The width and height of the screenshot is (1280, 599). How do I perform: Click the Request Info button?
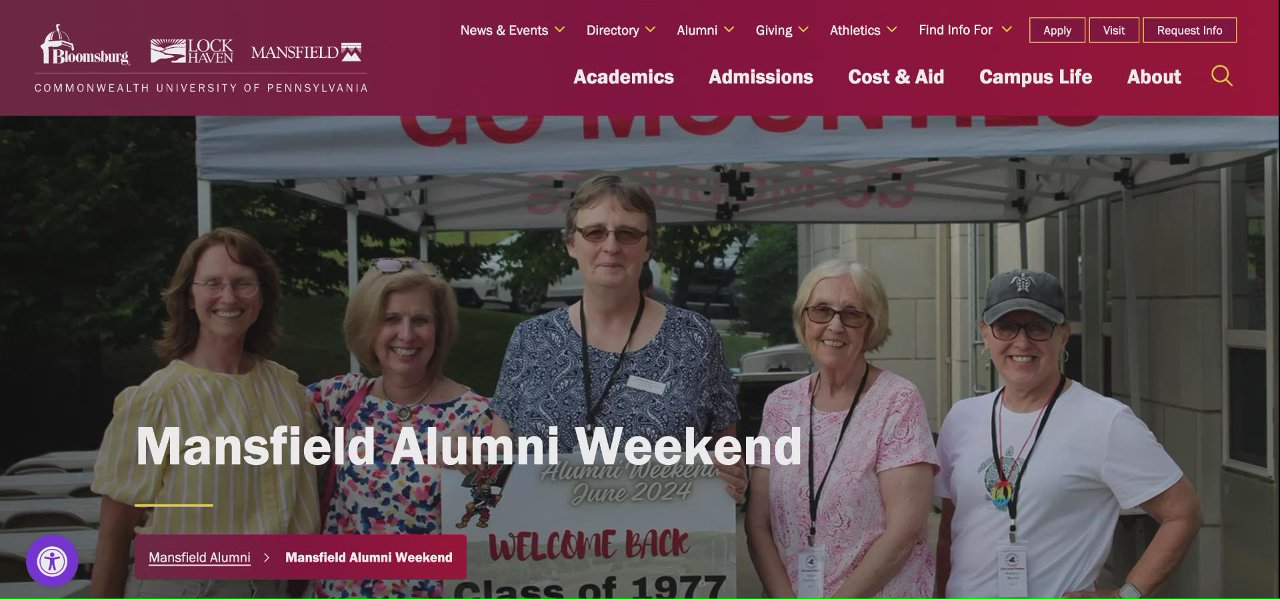[1189, 30]
